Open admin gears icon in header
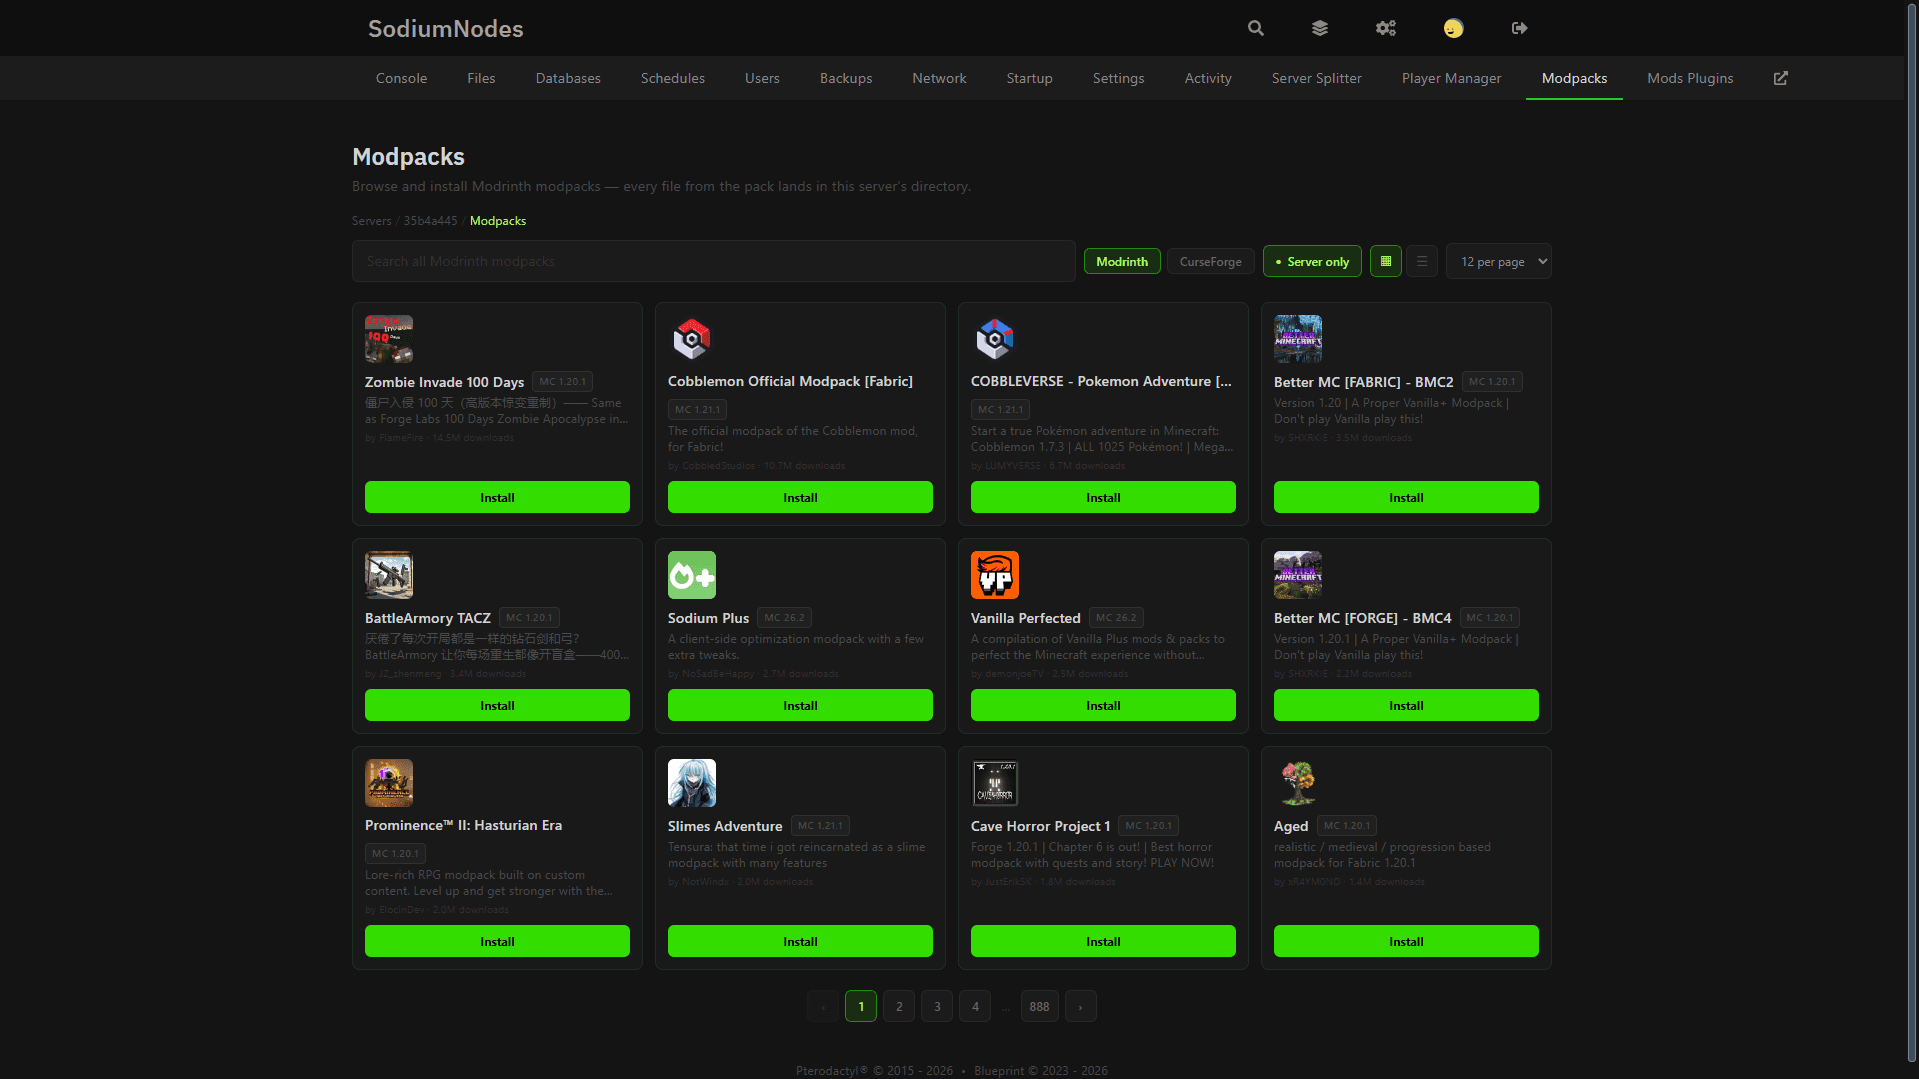This screenshot has height=1079, width=1919. point(1385,28)
